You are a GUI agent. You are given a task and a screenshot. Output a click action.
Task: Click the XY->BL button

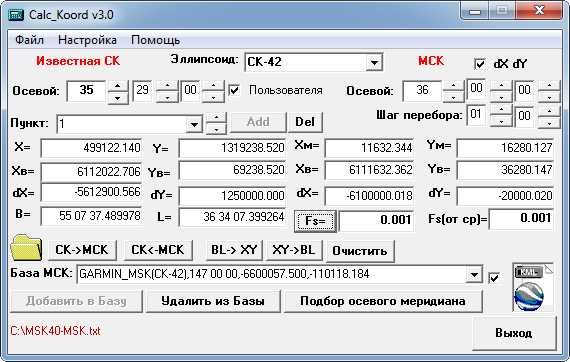[294, 250]
